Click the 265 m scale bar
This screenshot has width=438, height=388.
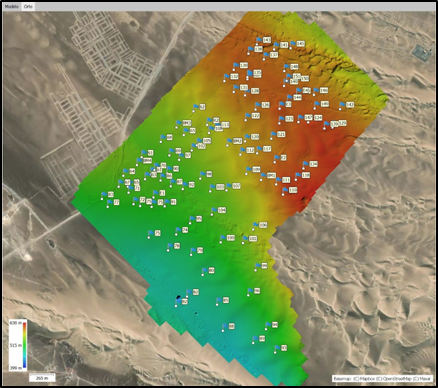(x=42, y=378)
